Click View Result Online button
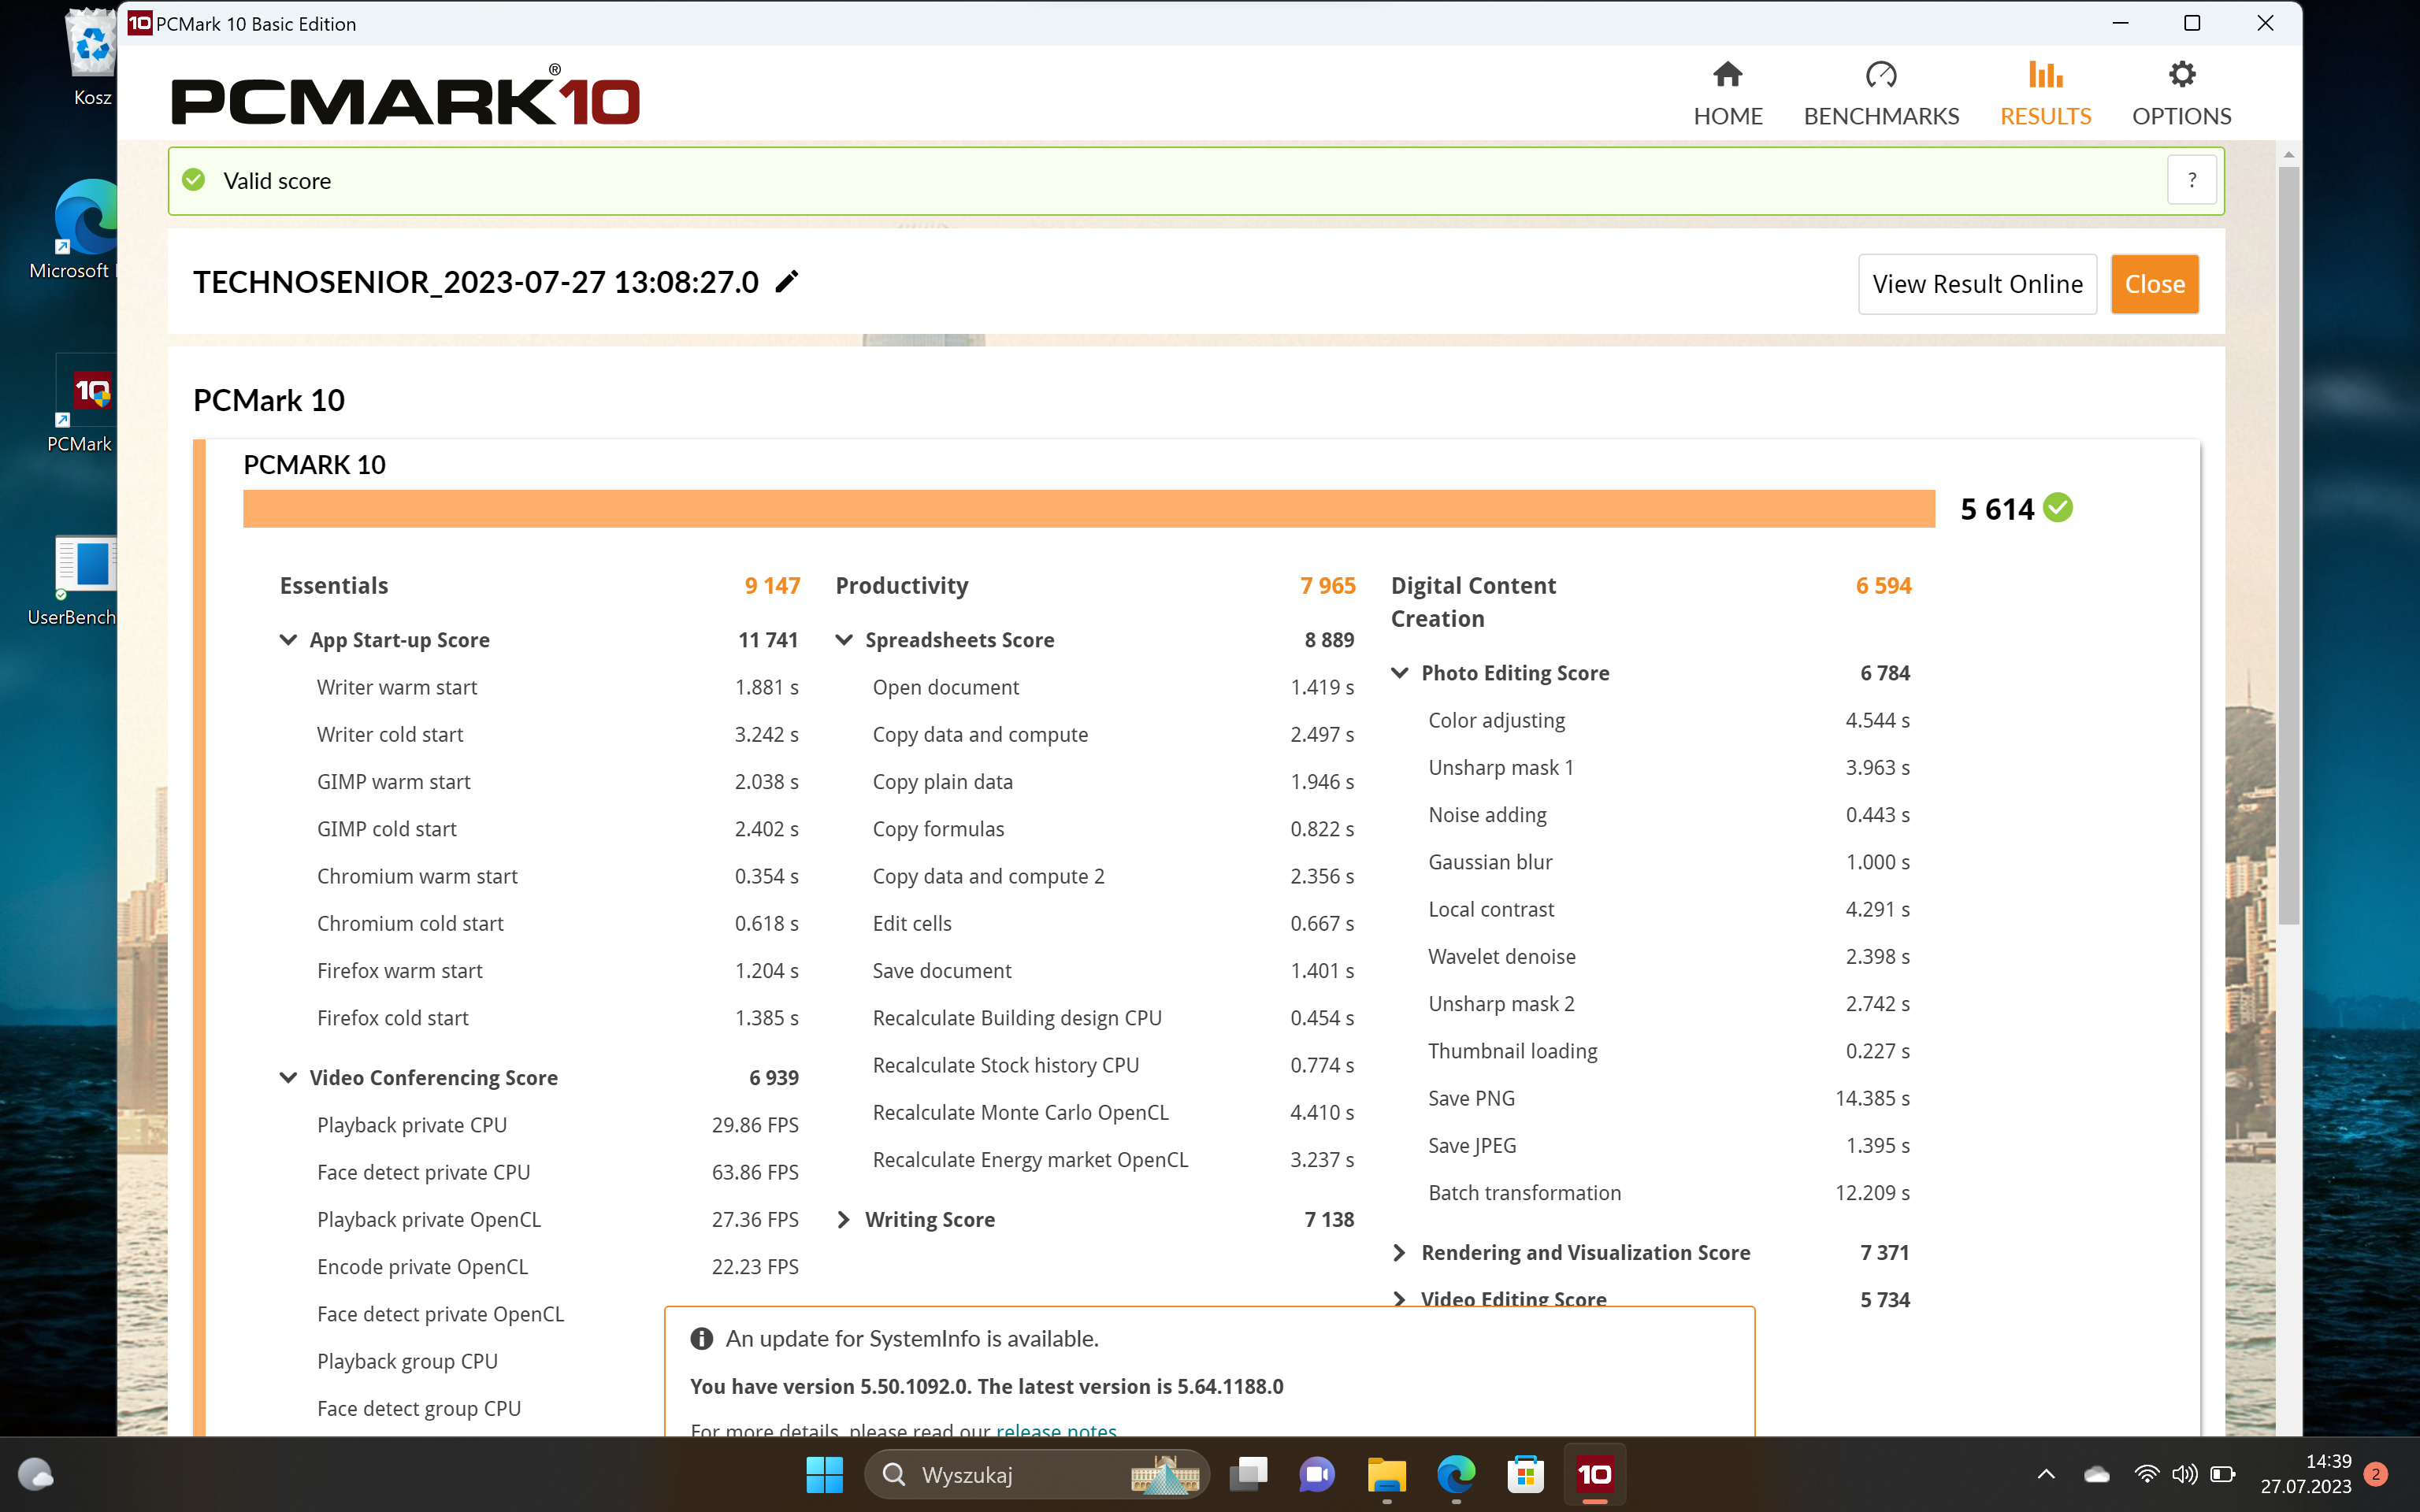The image size is (2420, 1512). tap(1977, 284)
